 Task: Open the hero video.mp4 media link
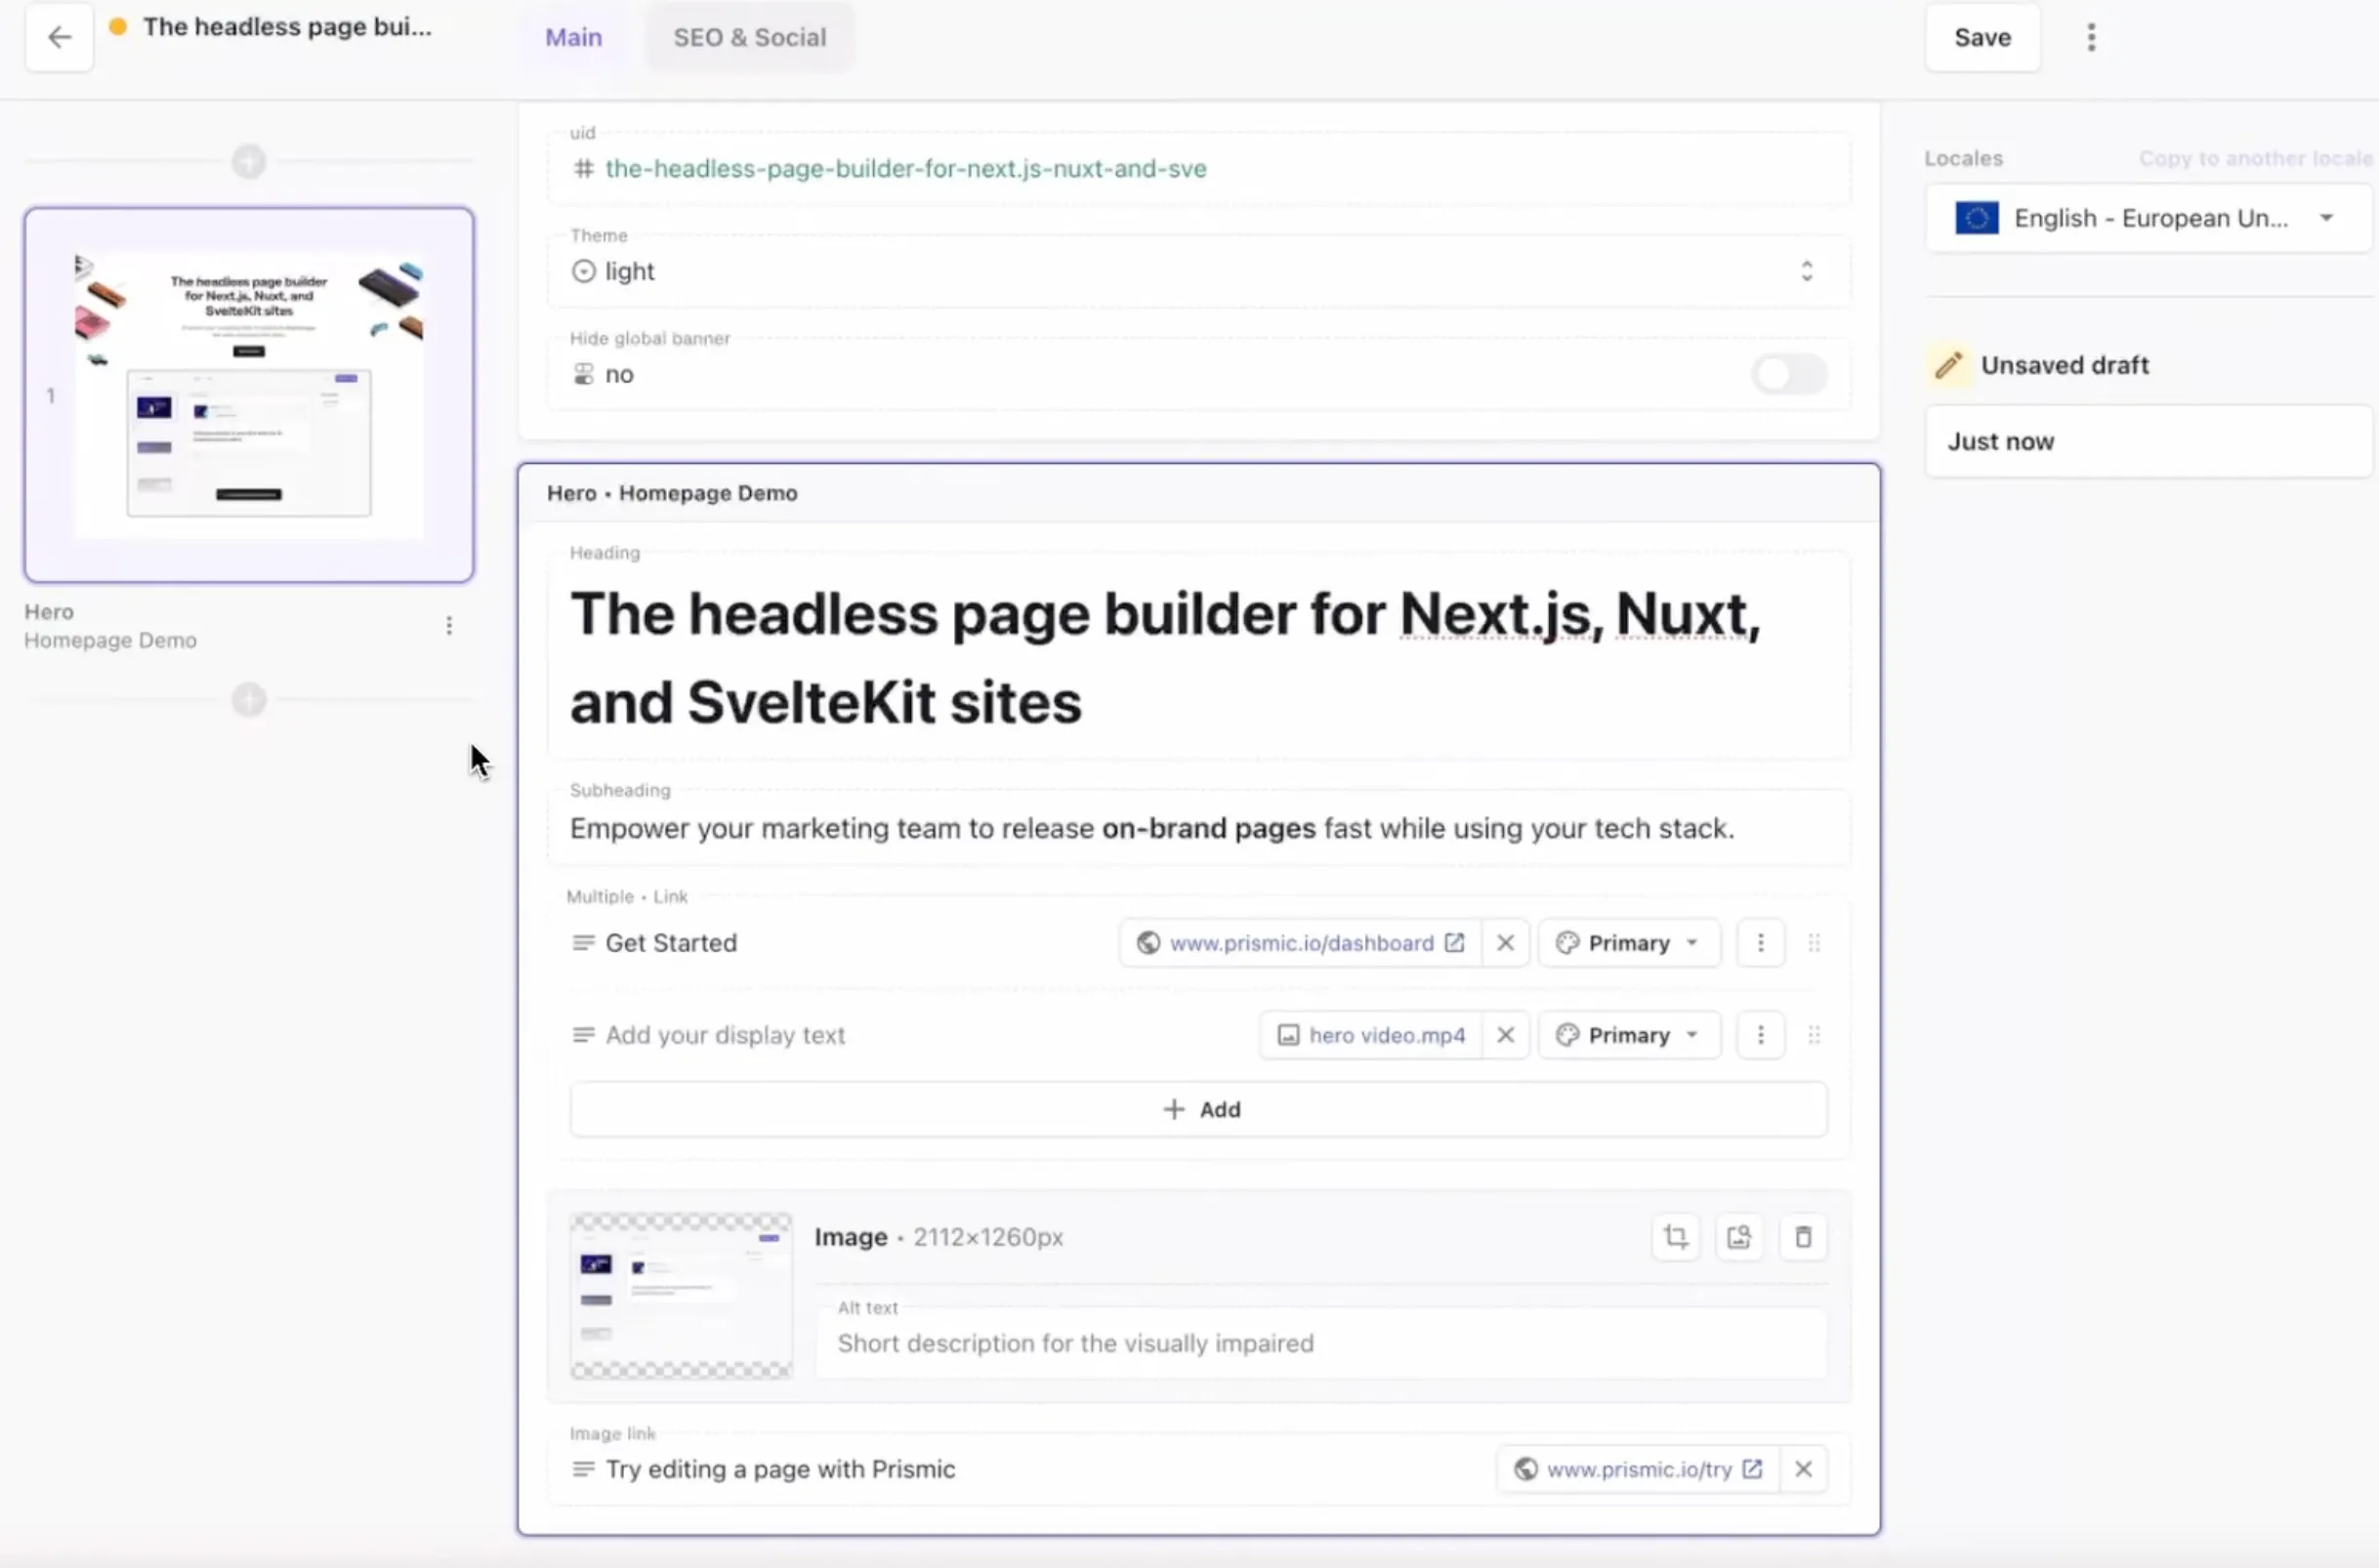[x=1387, y=1035]
